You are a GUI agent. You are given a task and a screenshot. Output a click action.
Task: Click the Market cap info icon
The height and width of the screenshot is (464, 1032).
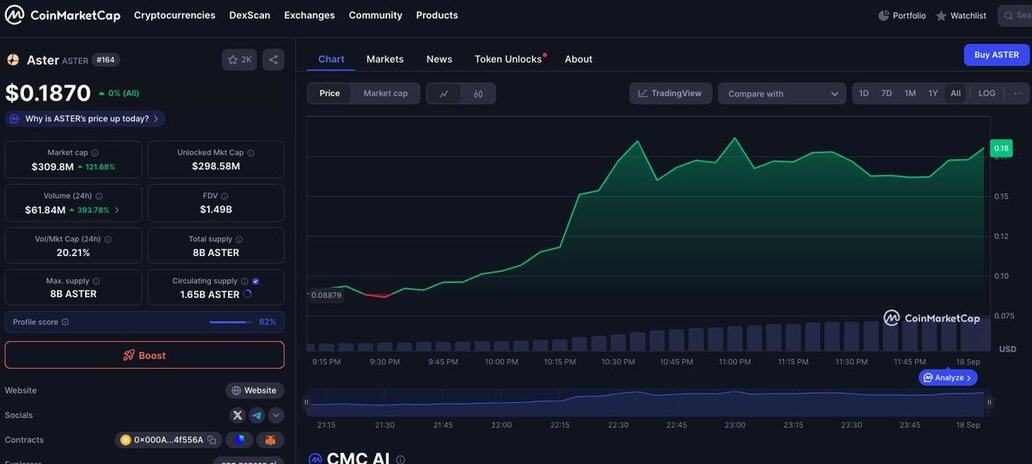tap(95, 153)
